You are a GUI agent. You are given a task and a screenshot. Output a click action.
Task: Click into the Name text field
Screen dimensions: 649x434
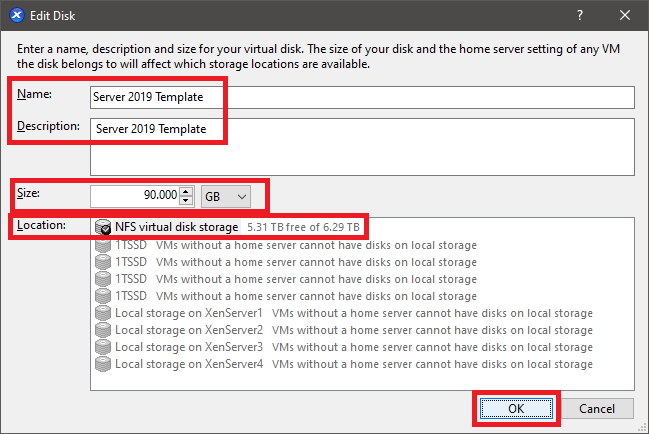(362, 97)
